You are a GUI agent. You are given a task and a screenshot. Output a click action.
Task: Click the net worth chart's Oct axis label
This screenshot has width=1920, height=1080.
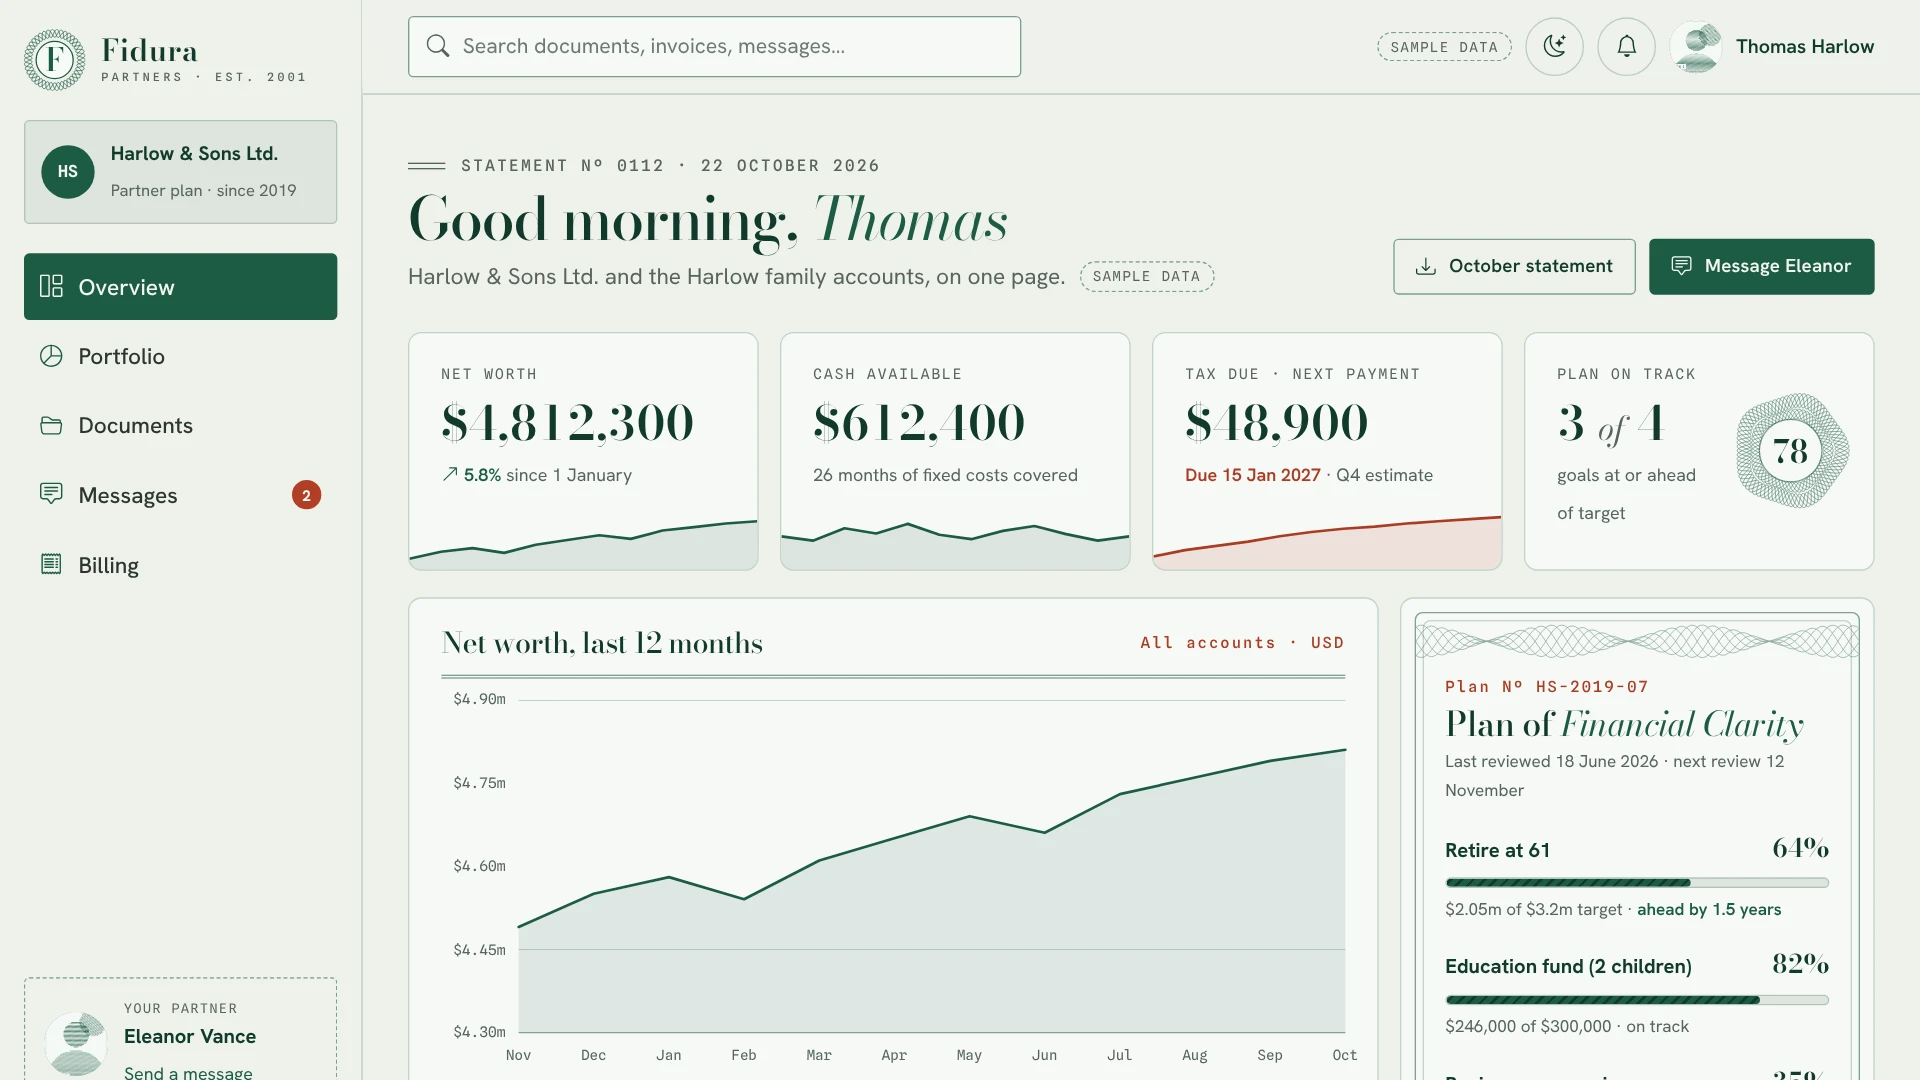point(1344,1055)
